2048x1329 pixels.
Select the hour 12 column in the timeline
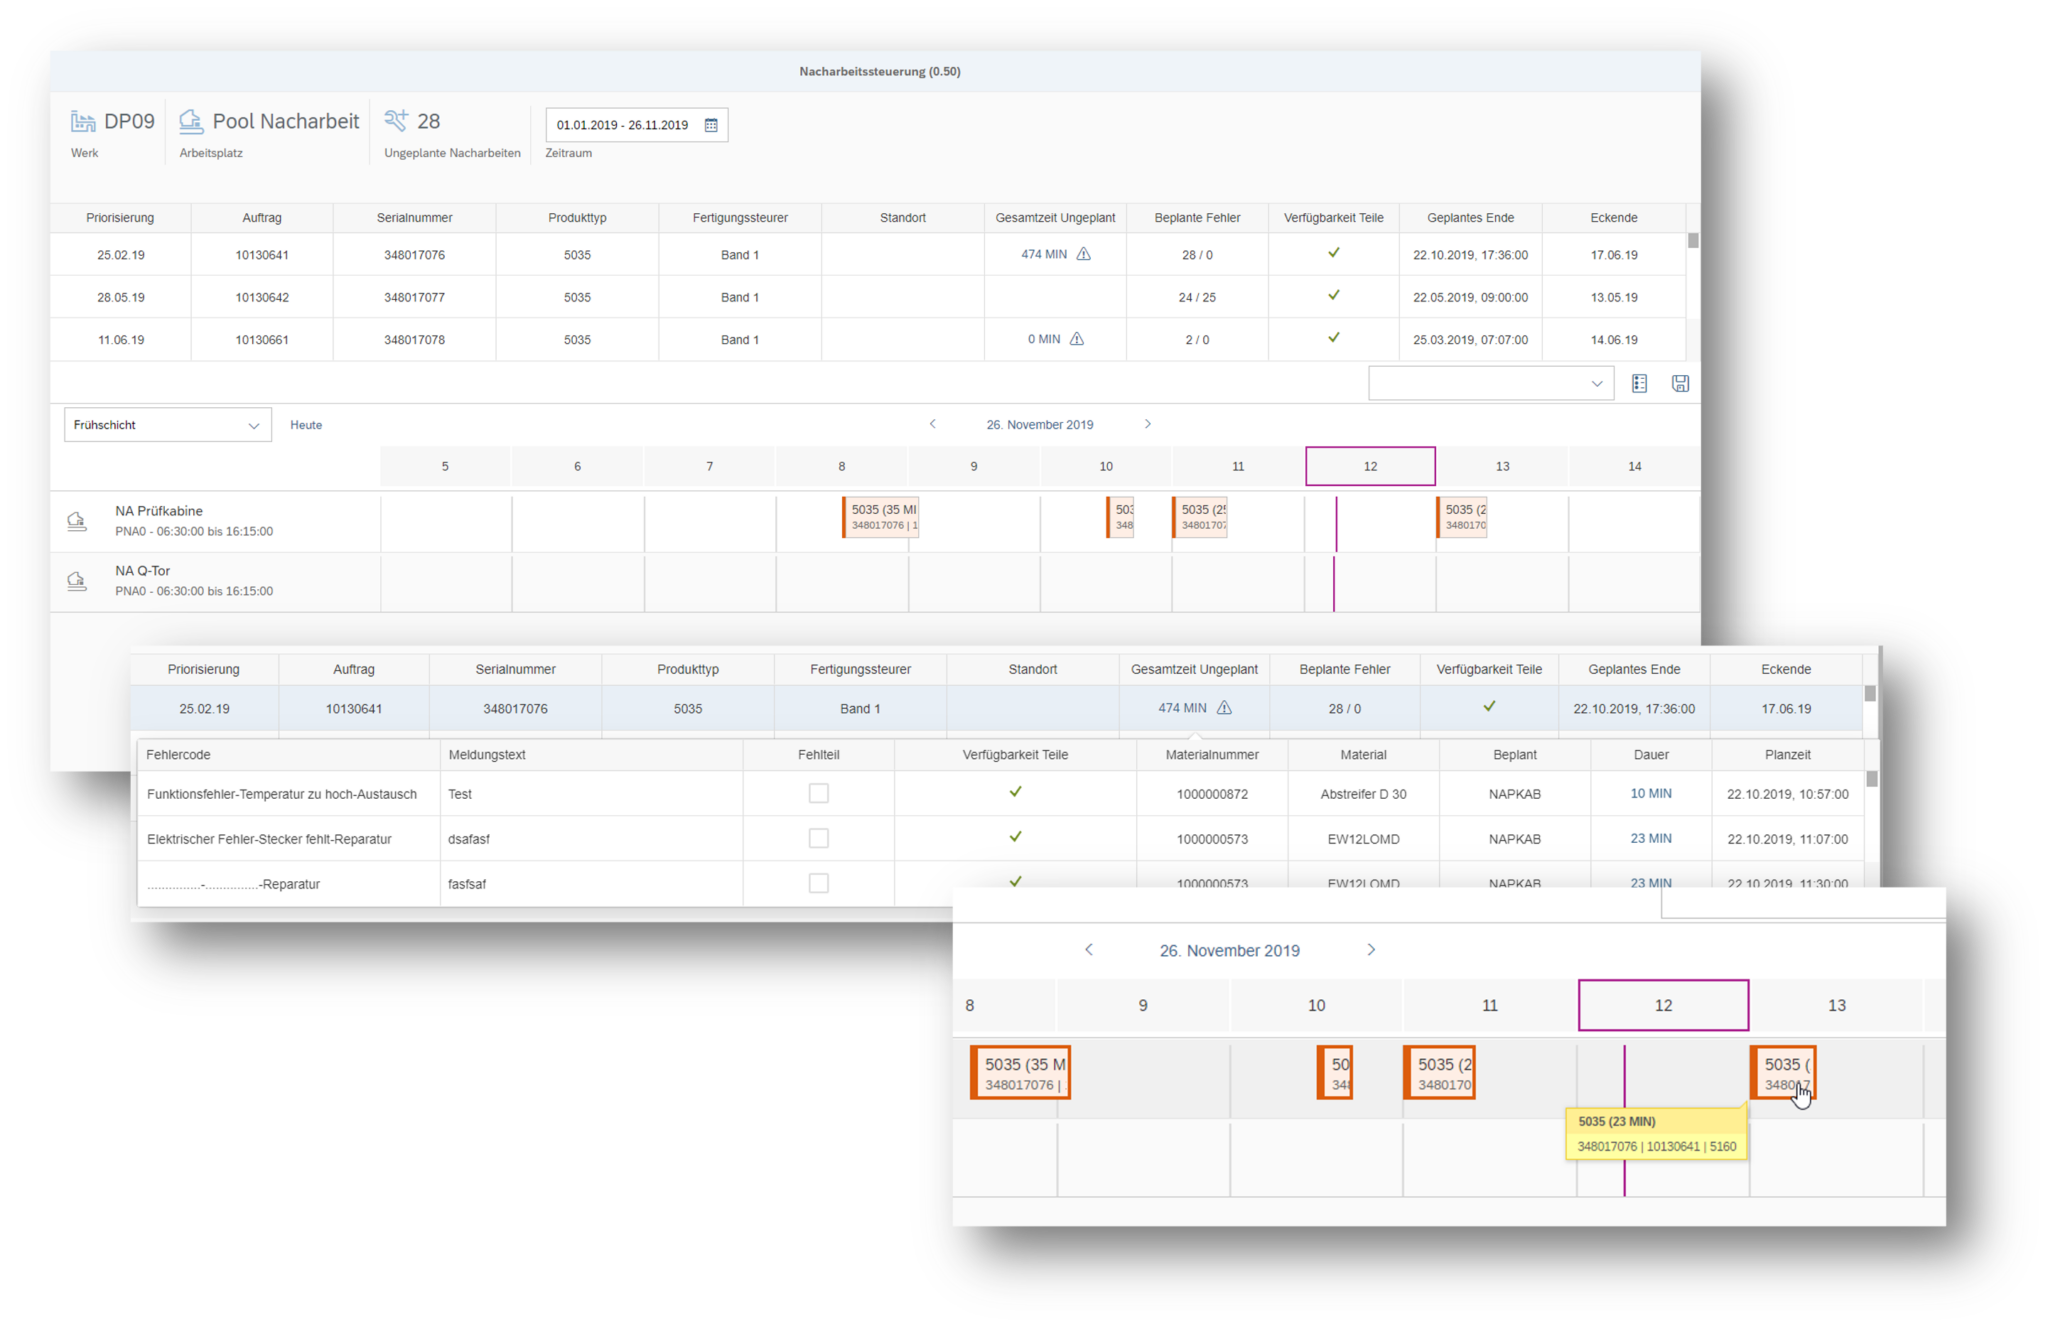click(x=1370, y=466)
